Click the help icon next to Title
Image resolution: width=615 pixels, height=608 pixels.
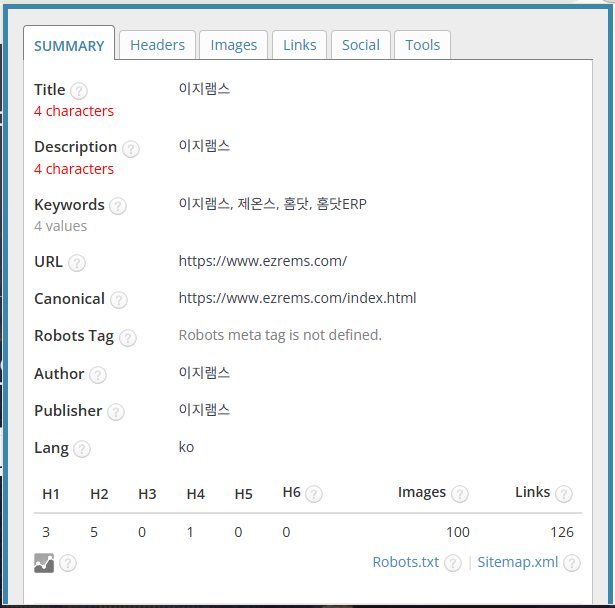click(x=79, y=91)
